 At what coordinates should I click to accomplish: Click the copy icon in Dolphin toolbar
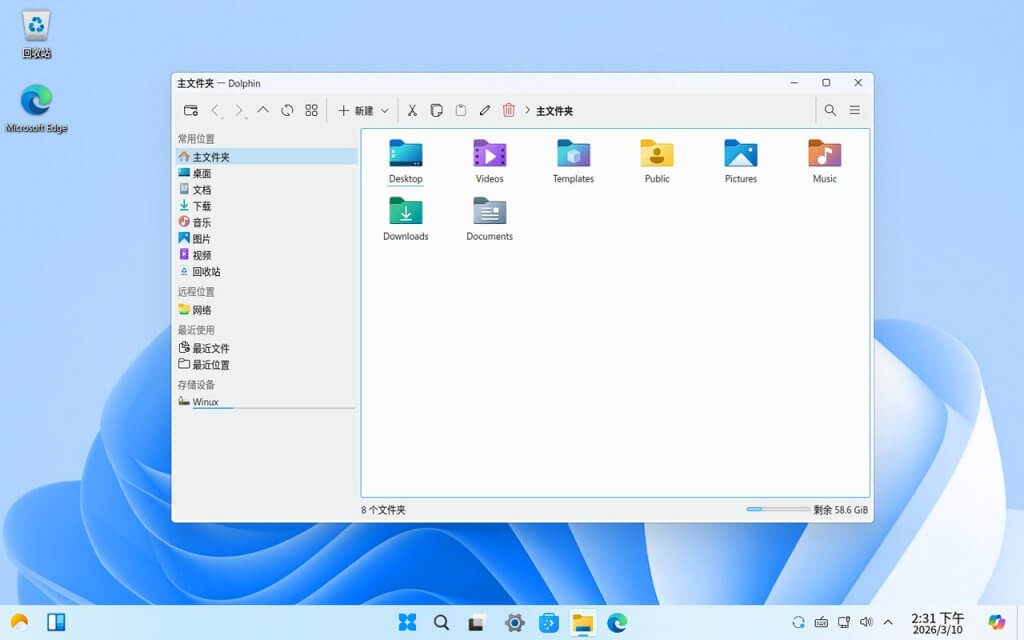[x=436, y=110]
